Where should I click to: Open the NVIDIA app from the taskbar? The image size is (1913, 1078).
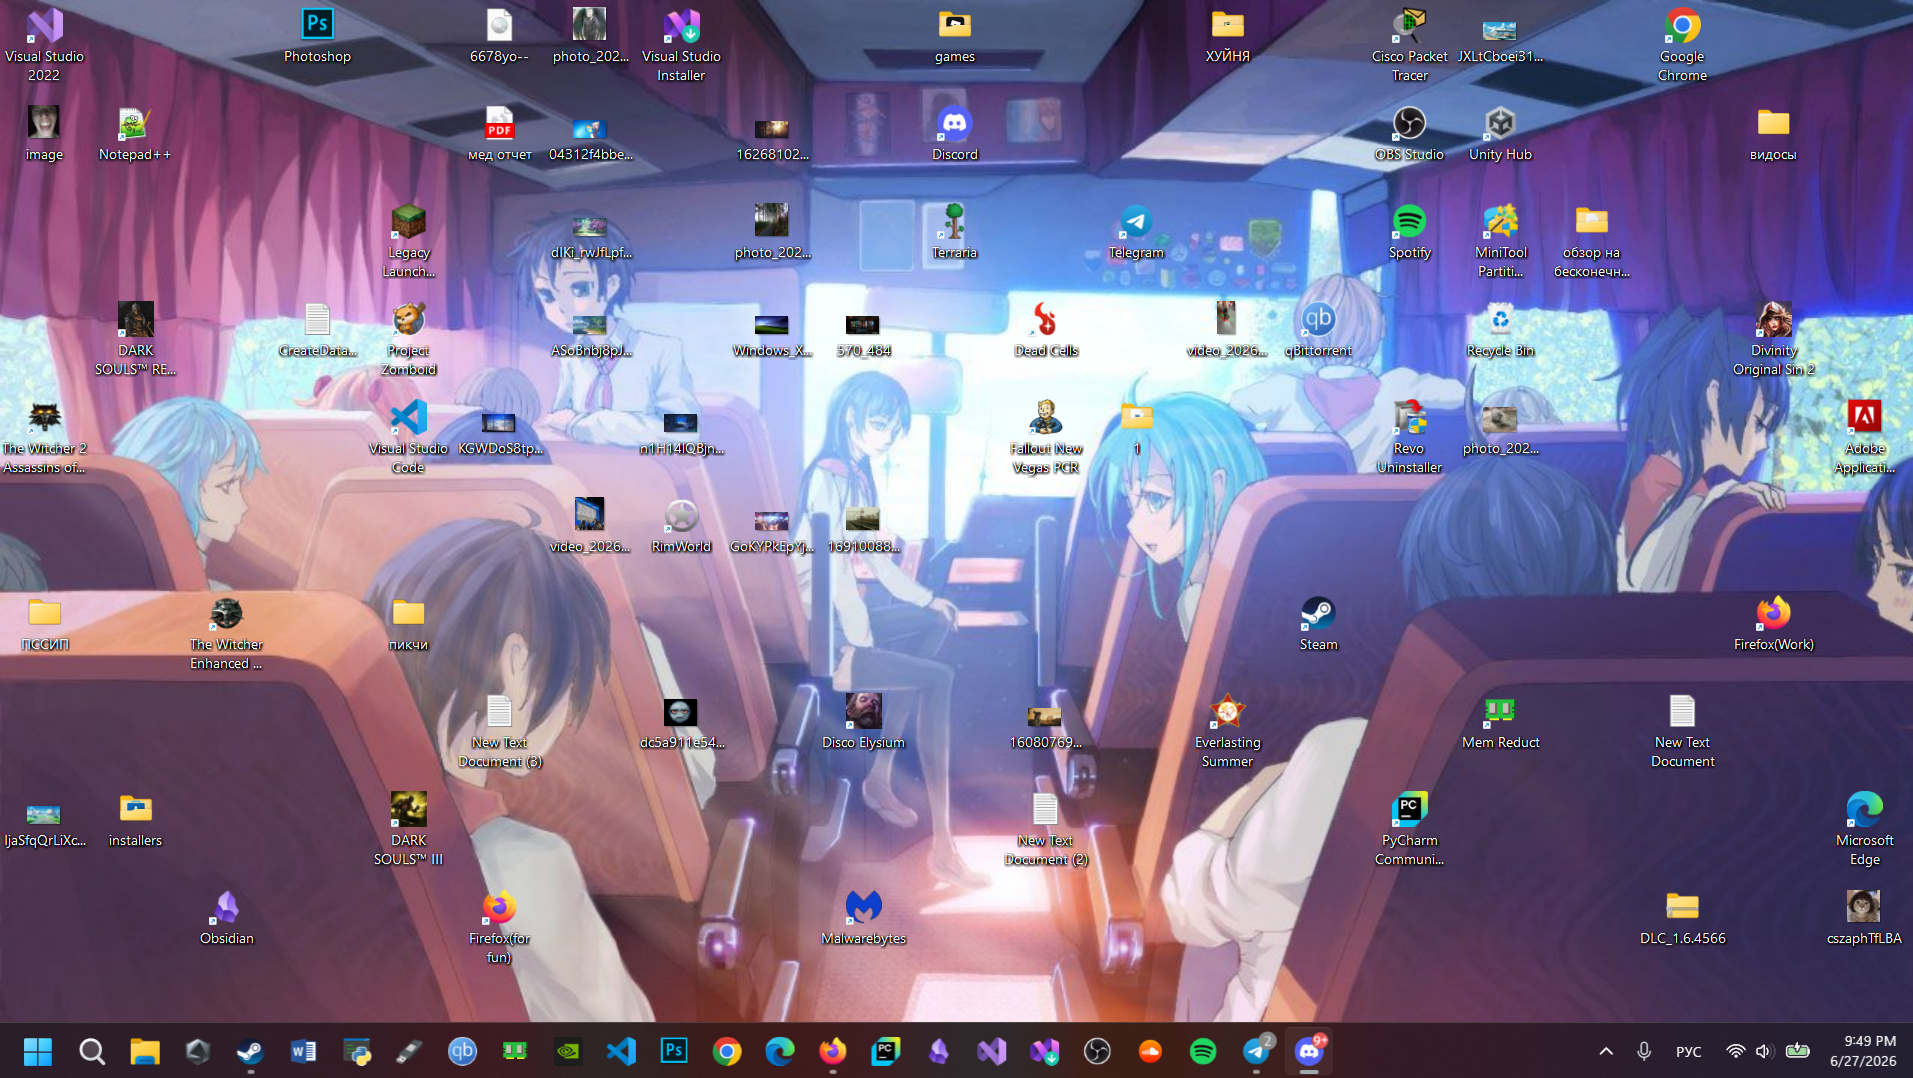click(568, 1051)
